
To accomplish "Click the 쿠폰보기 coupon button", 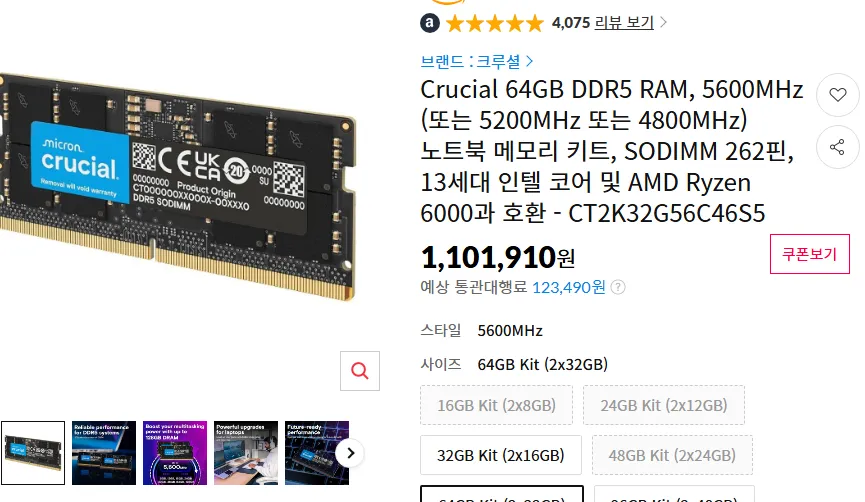I will (810, 254).
